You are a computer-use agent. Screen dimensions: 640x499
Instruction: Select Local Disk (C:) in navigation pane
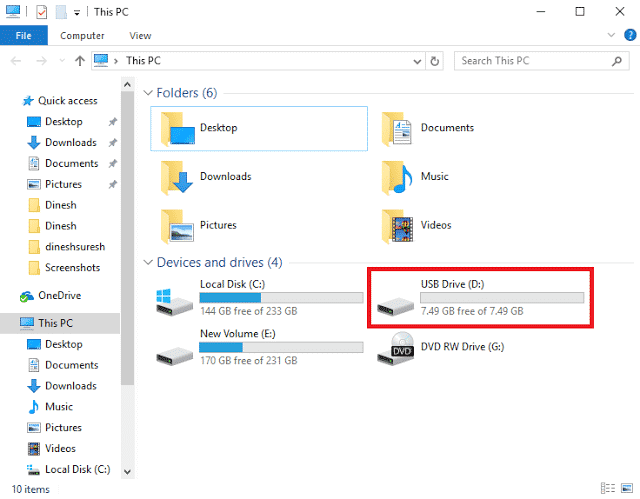click(78, 469)
